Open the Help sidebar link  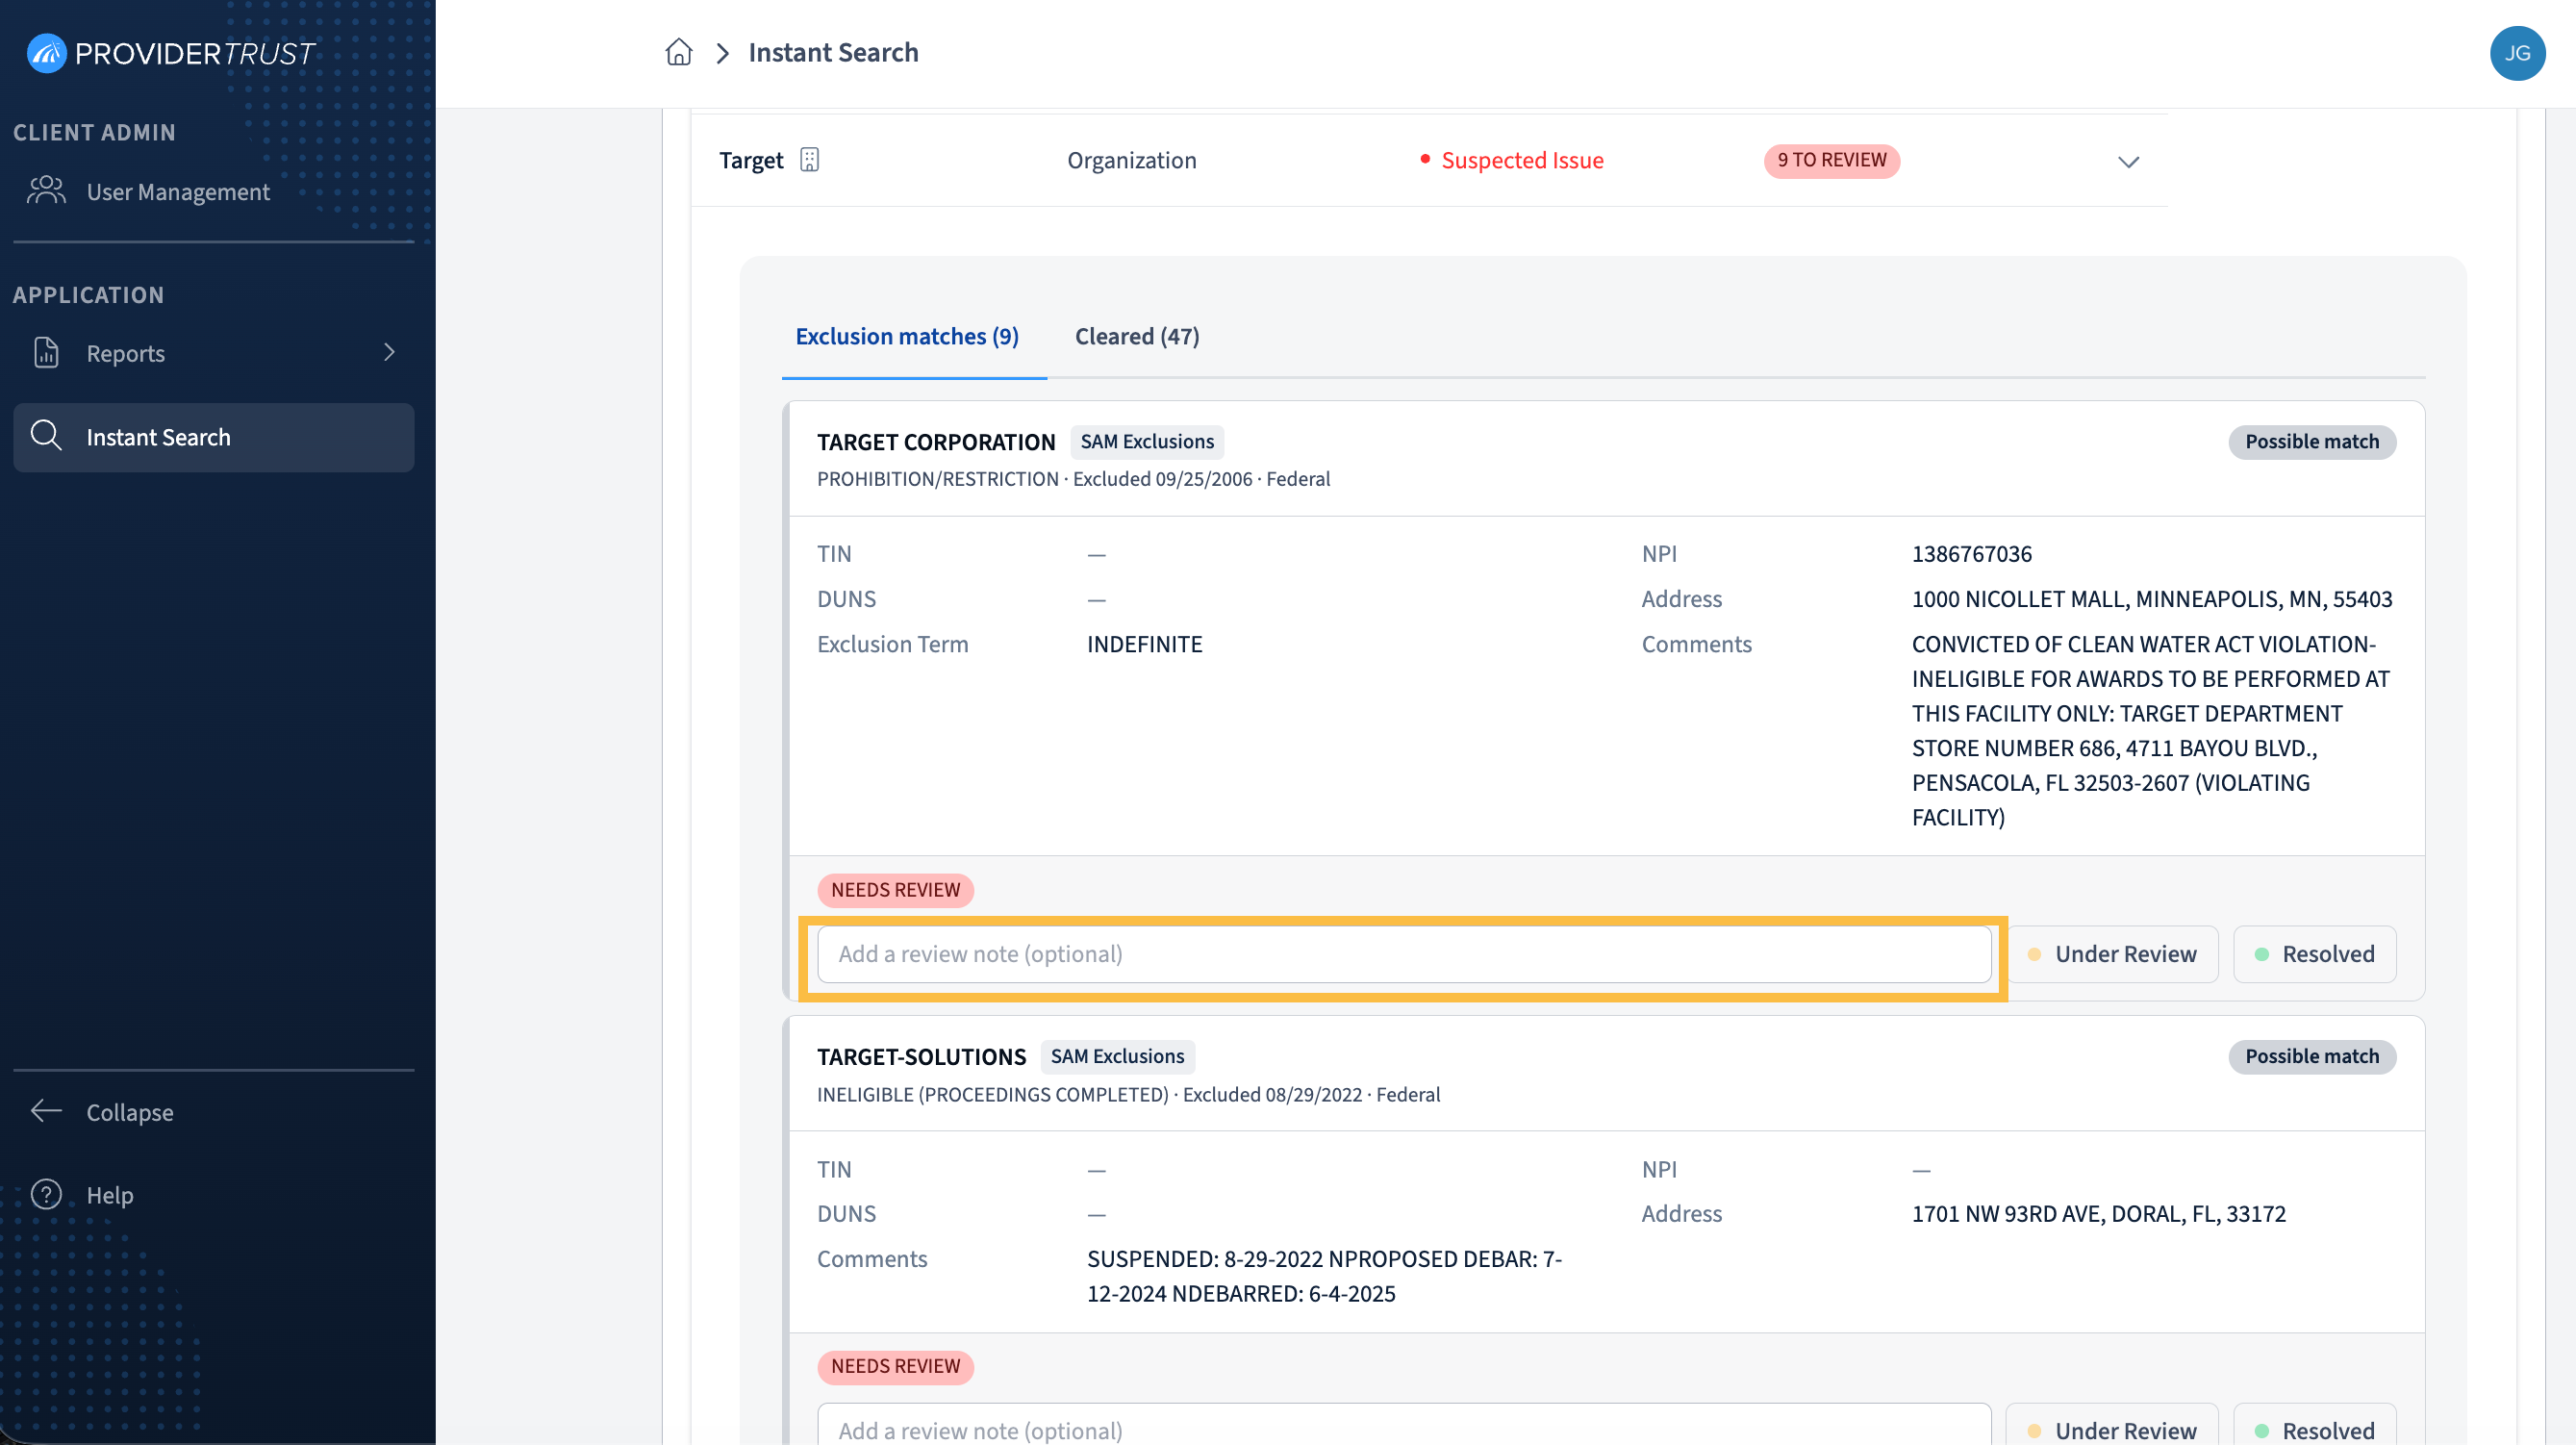coord(213,1195)
